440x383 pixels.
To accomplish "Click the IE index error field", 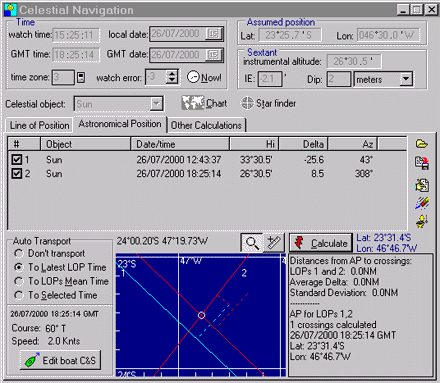I will [x=270, y=79].
